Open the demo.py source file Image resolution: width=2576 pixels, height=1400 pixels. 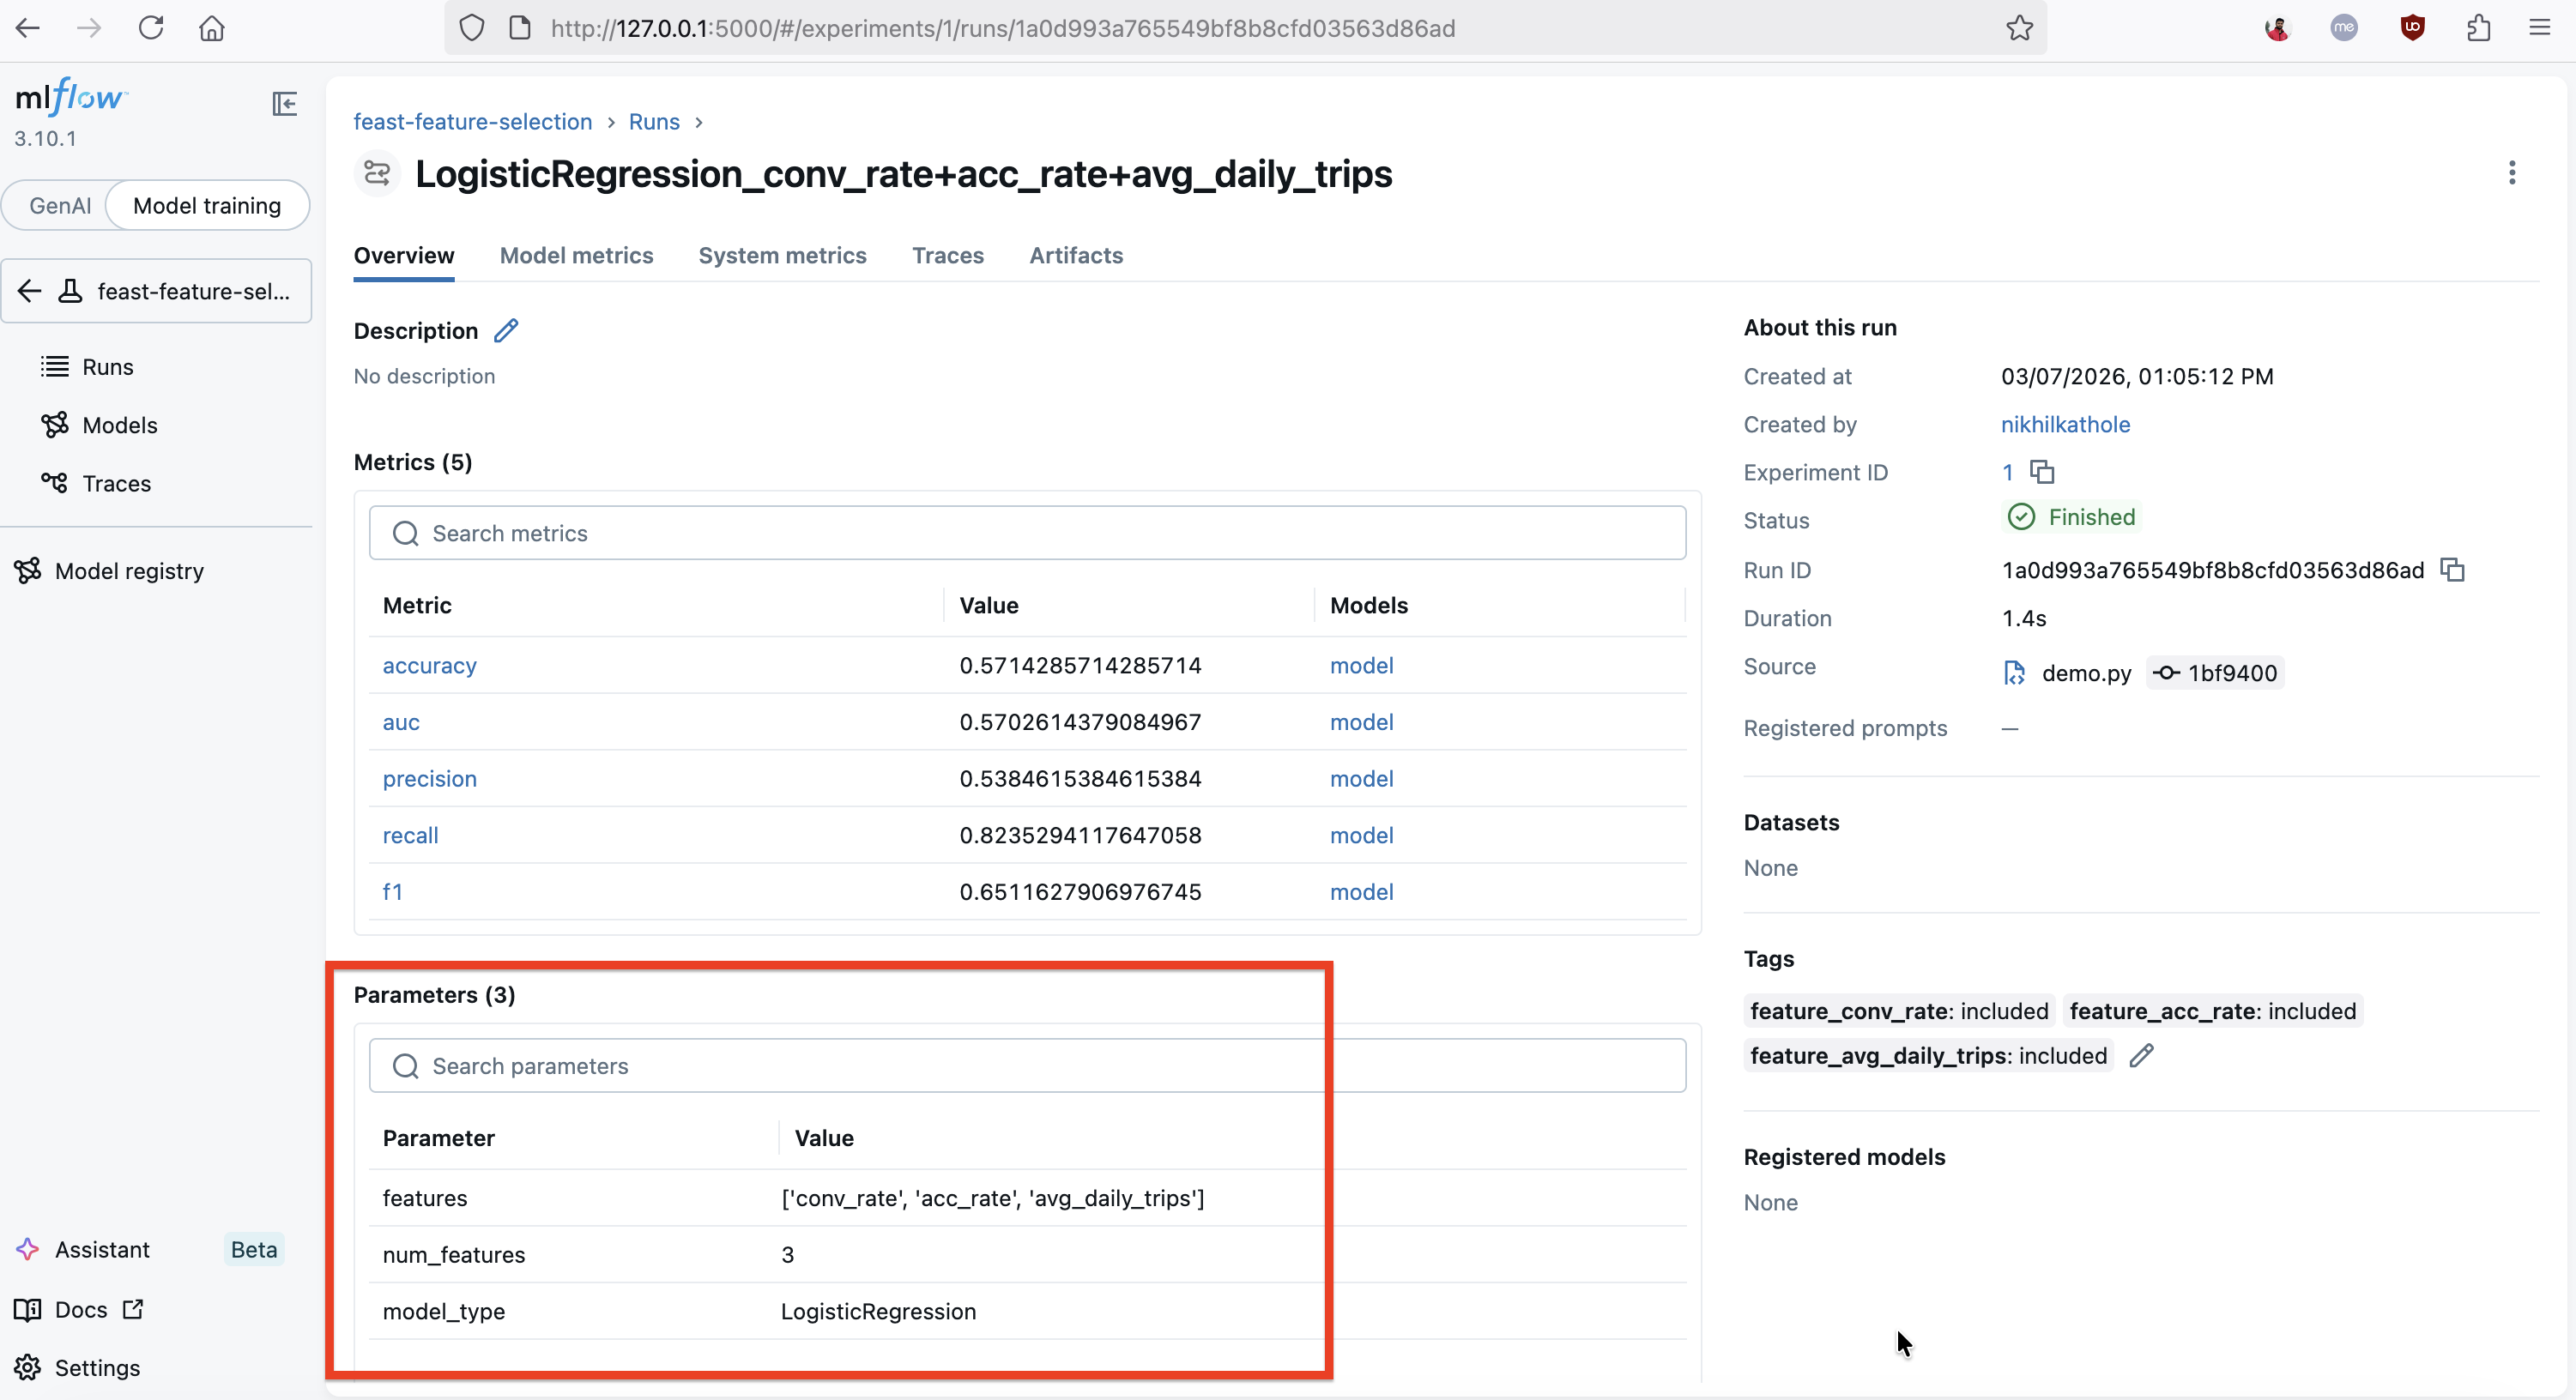[x=2087, y=672]
